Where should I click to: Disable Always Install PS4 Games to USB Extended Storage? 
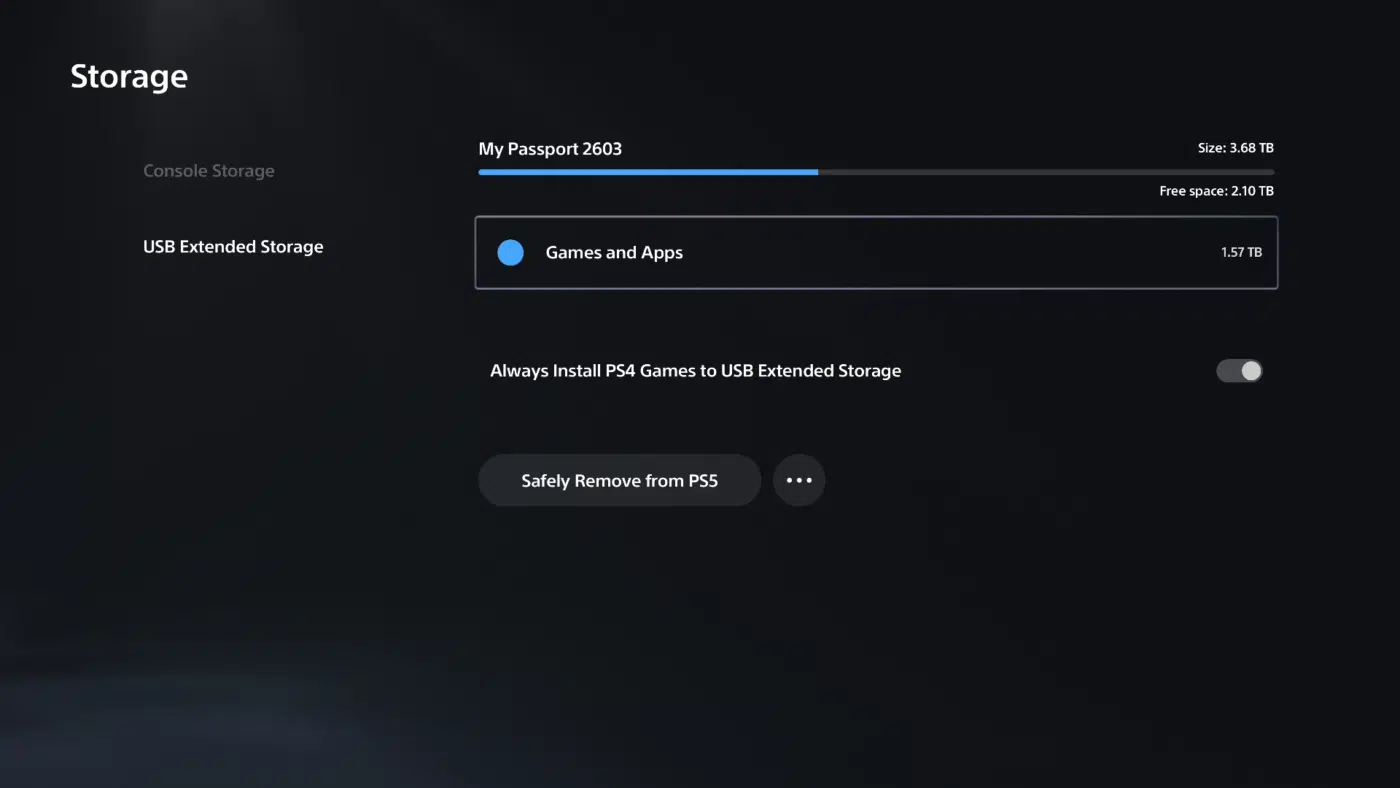click(x=1239, y=370)
